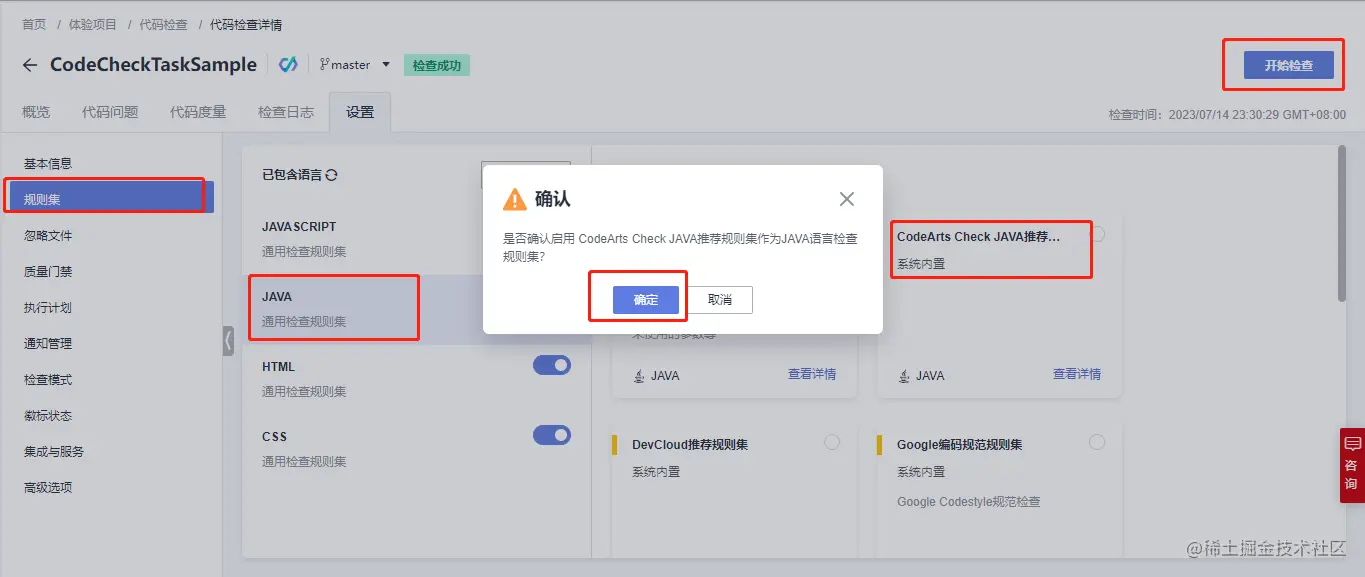The image size is (1365, 577).
Task: Click the warning triangle icon in dialog
Action: [x=514, y=199]
